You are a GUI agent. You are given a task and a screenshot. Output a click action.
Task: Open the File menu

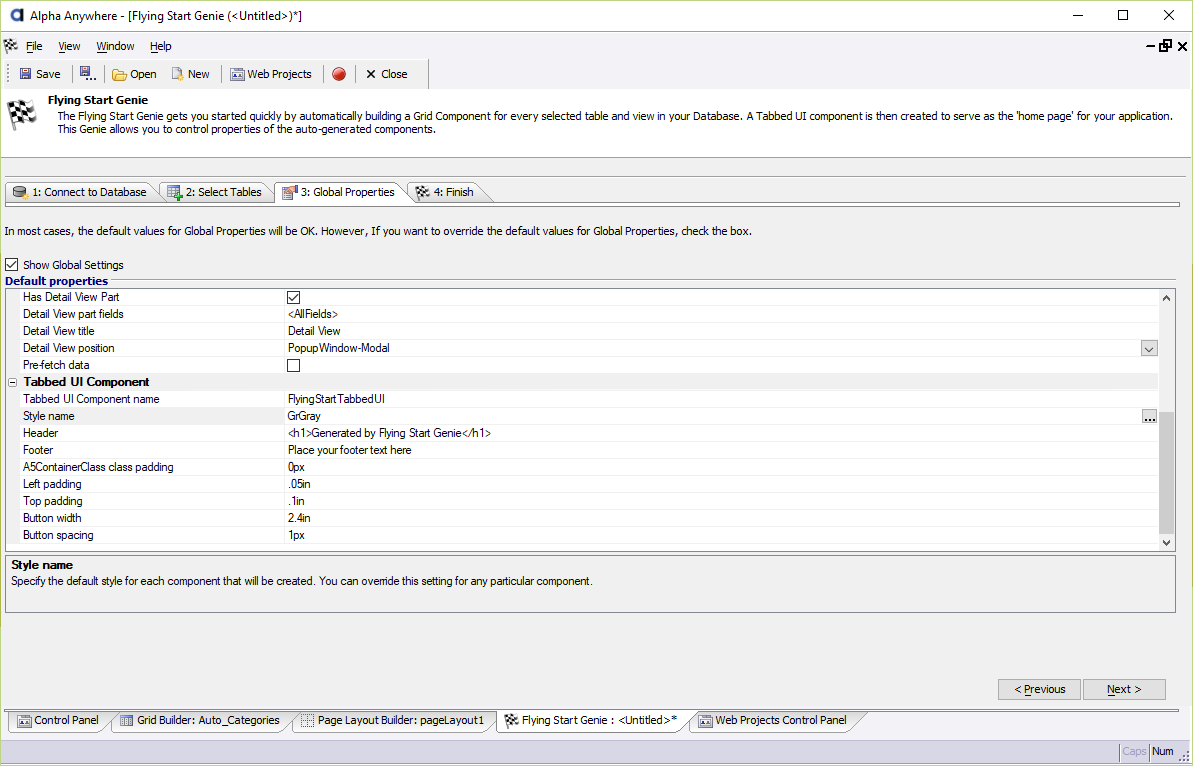34,46
